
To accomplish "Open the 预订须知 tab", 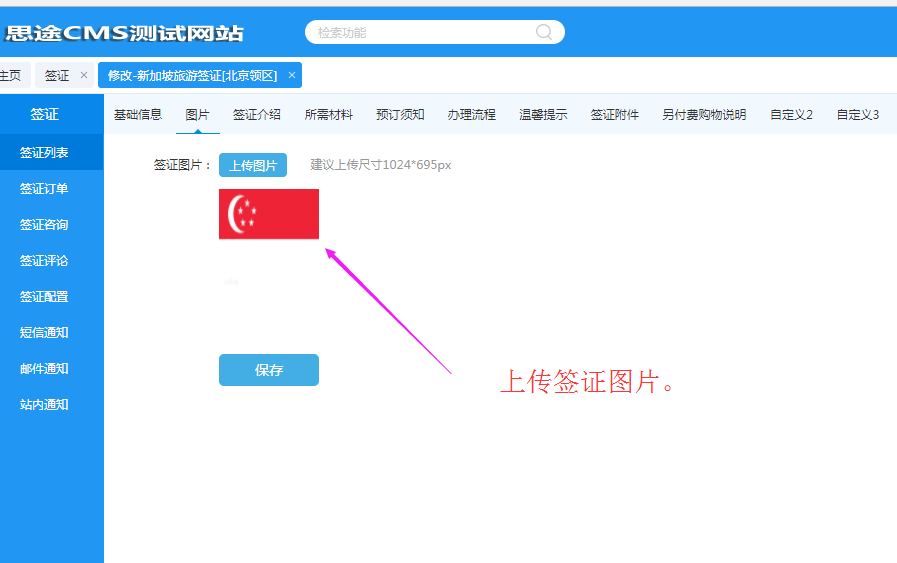I will click(400, 115).
